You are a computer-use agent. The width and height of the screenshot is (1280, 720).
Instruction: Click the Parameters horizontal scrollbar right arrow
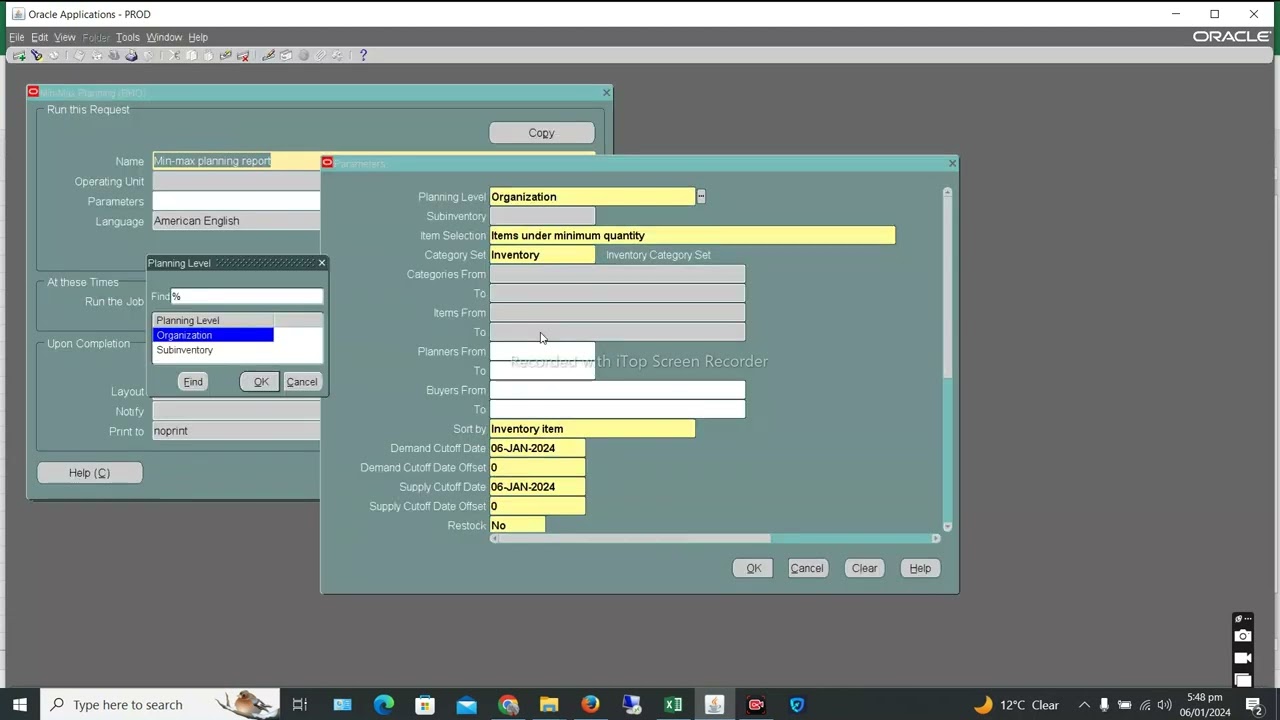pos(936,539)
